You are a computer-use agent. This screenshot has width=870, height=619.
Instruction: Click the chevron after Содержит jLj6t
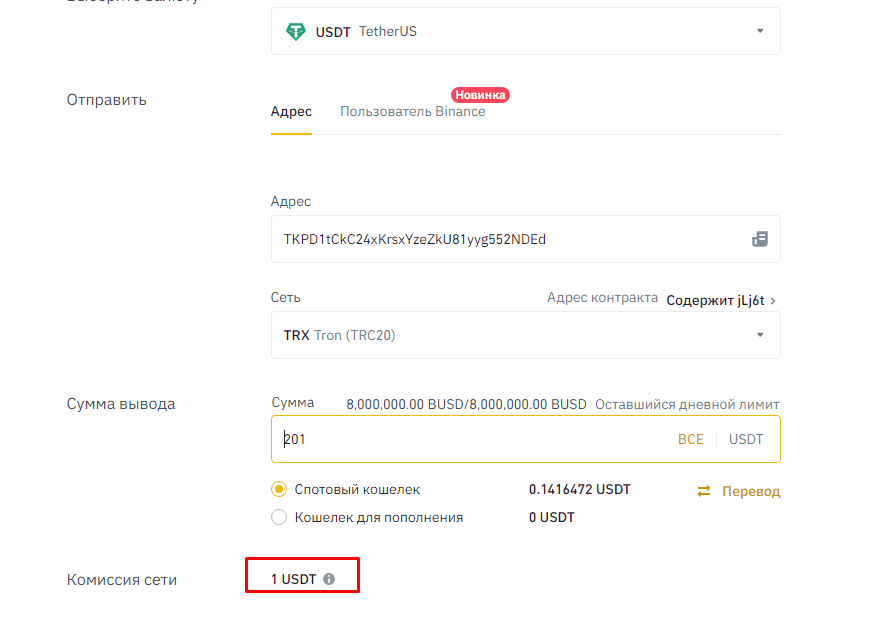pyautogui.click(x=773, y=301)
